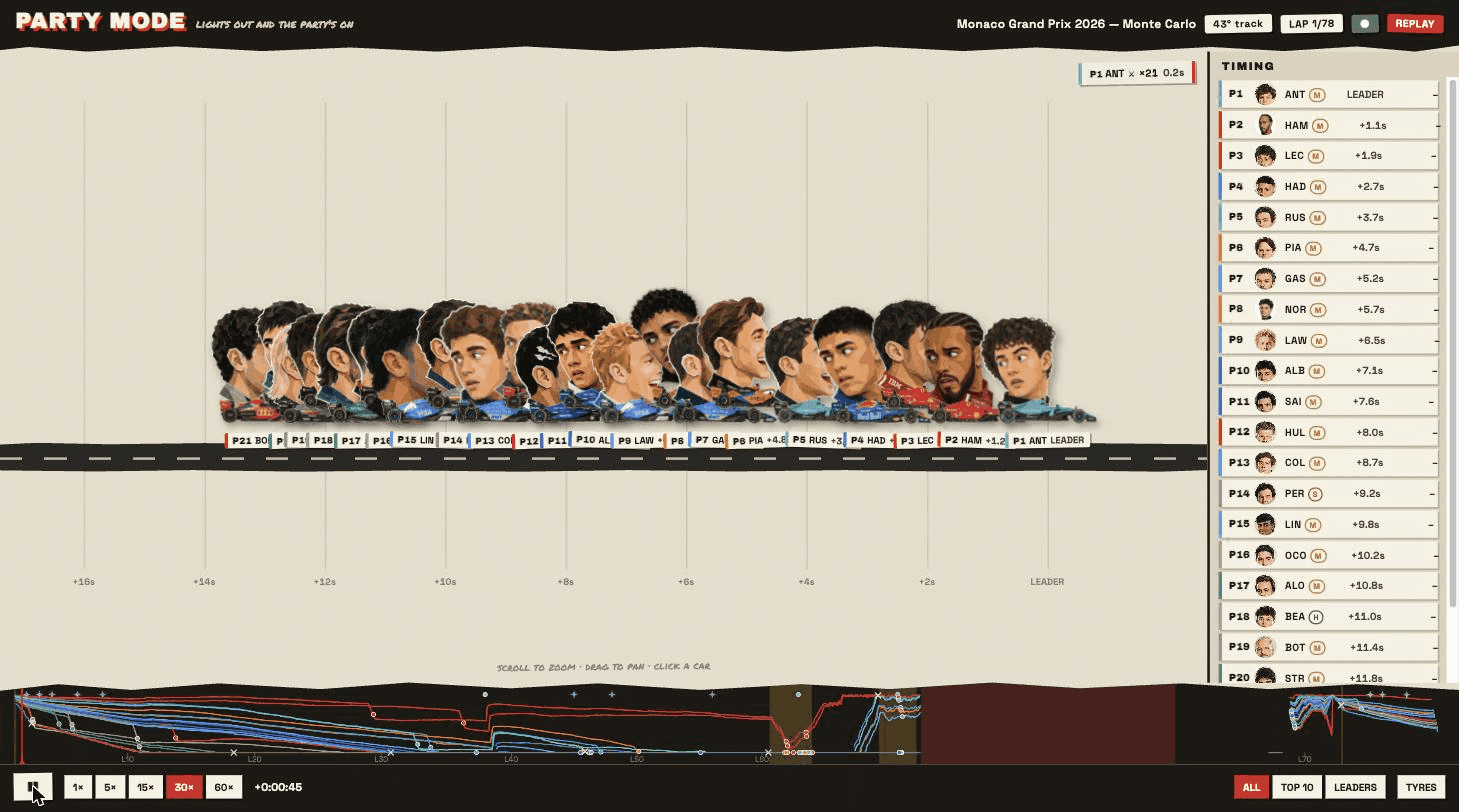Click the hard tyre icon beside BEA

point(1316,616)
